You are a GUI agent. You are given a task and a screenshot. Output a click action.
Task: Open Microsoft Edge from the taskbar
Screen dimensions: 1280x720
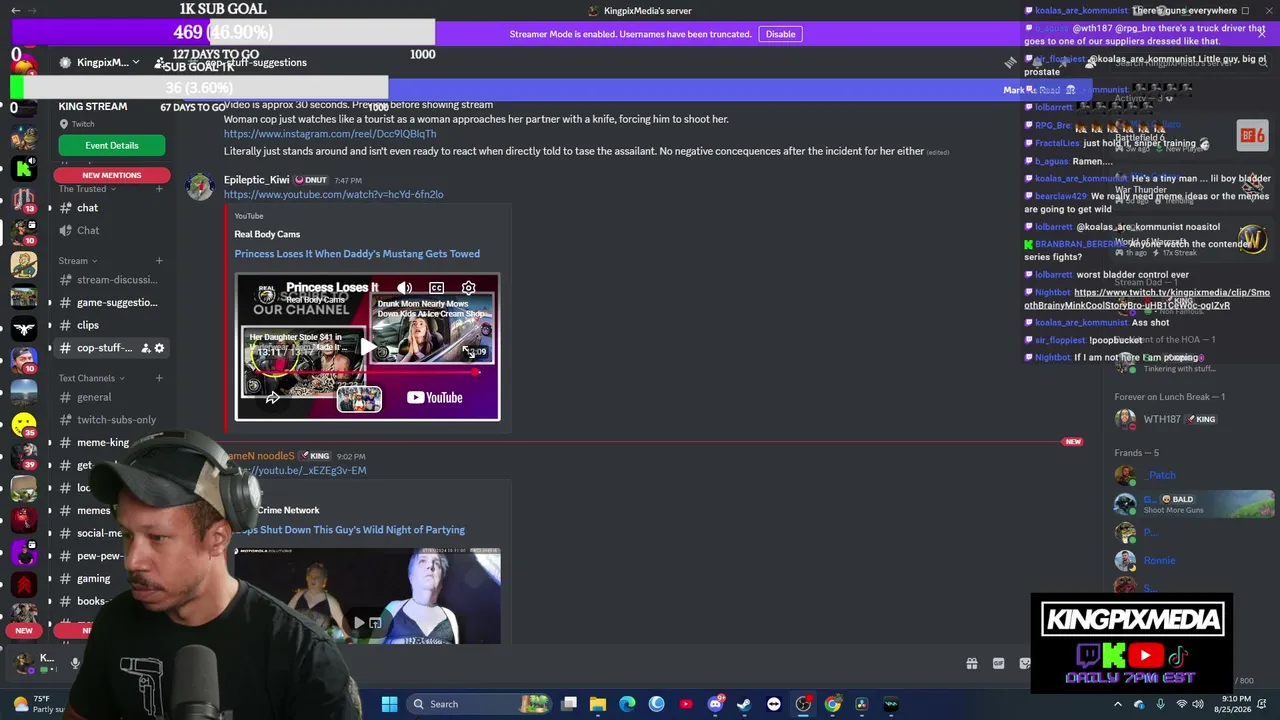coord(627,704)
